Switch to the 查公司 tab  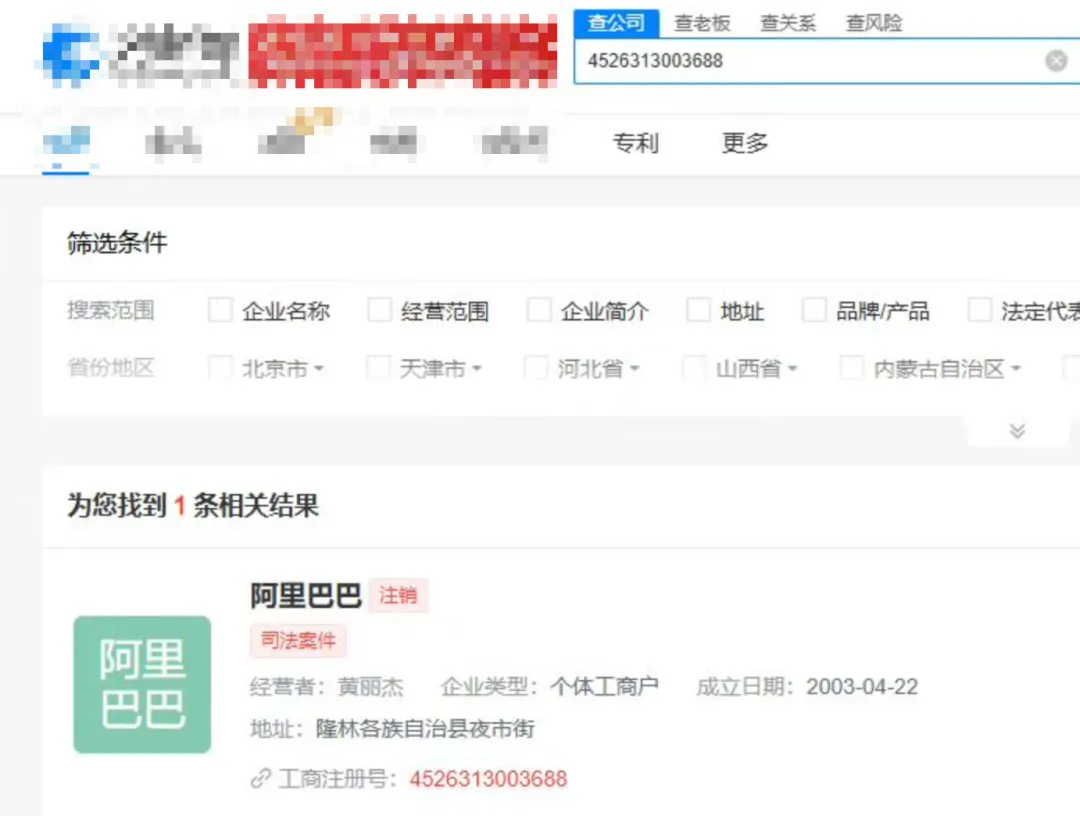(616, 23)
